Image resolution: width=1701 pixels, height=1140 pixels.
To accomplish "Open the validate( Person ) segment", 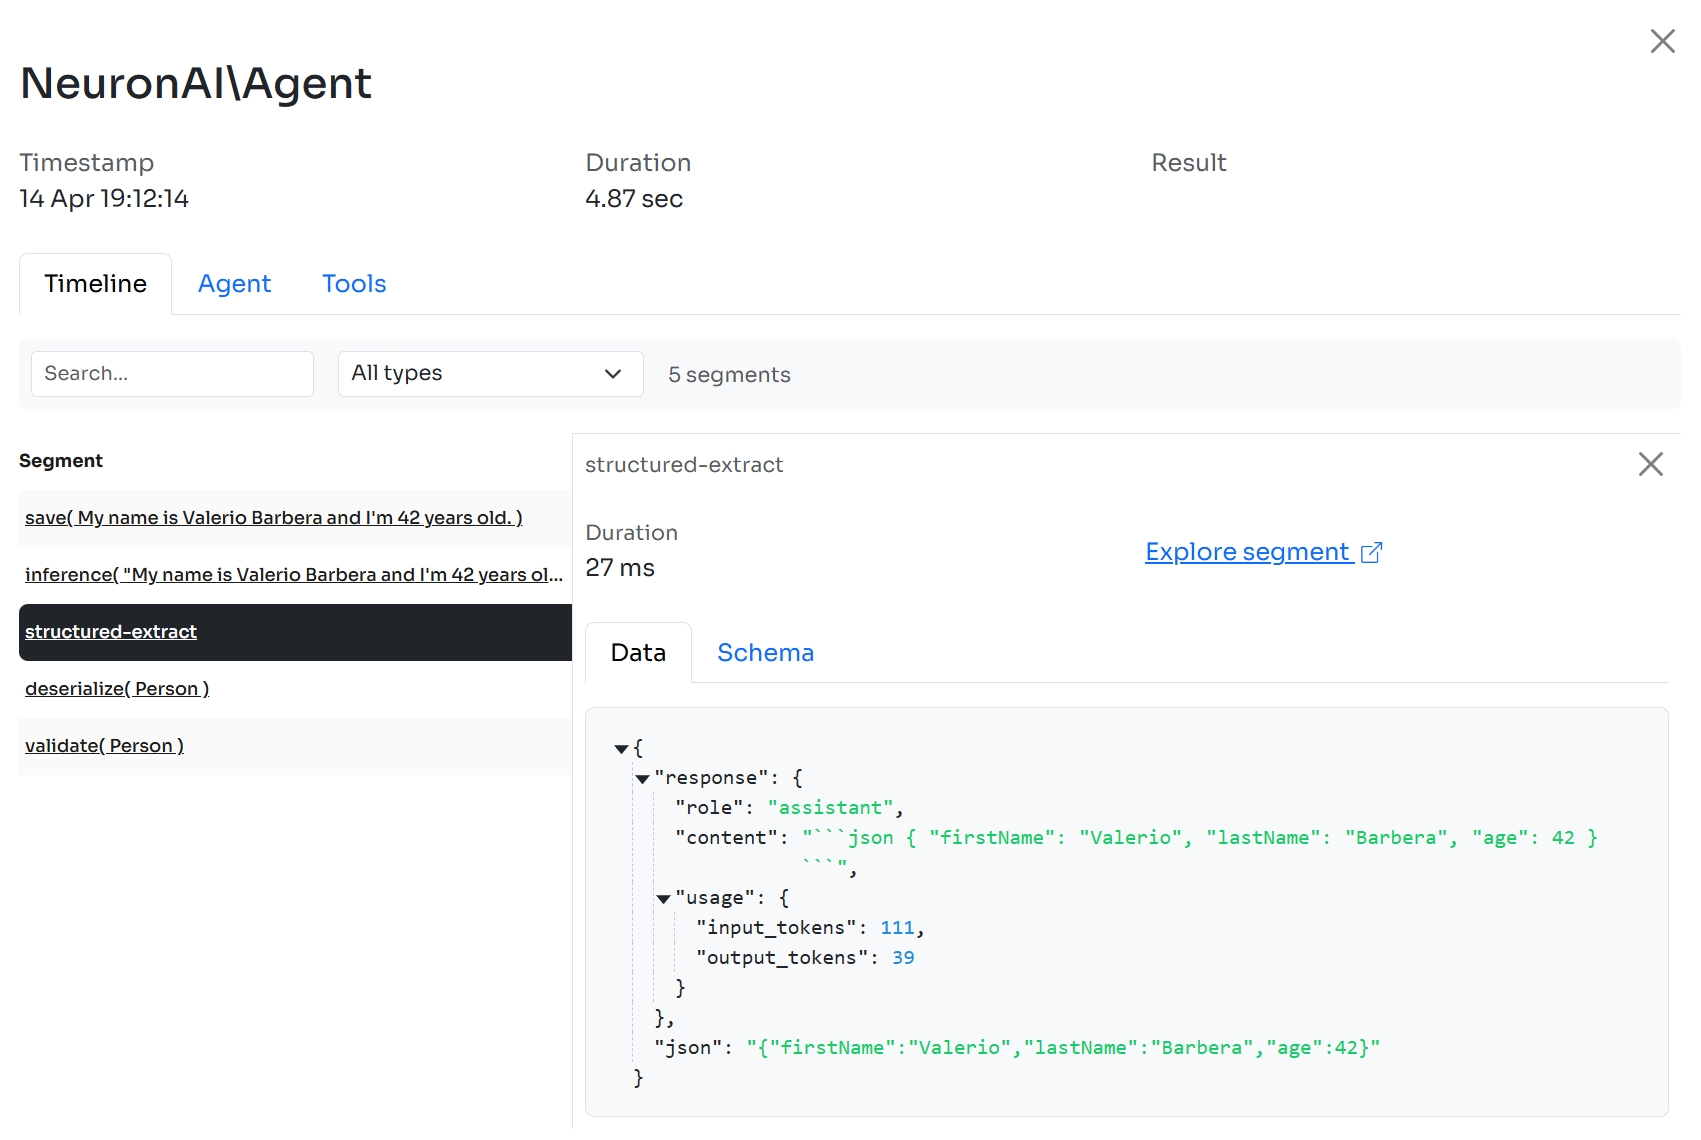I will (x=104, y=746).
